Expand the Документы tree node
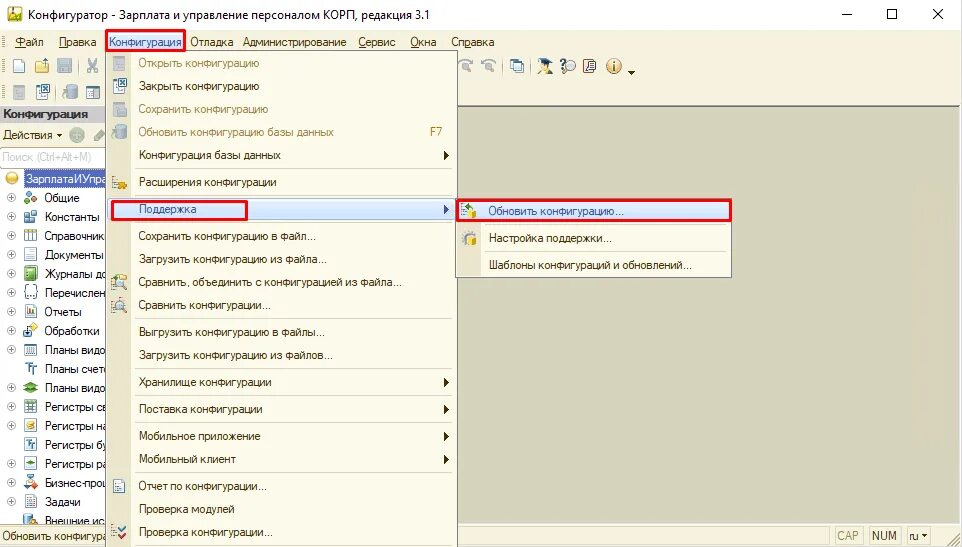962x547 pixels. pyautogui.click(x=11, y=254)
